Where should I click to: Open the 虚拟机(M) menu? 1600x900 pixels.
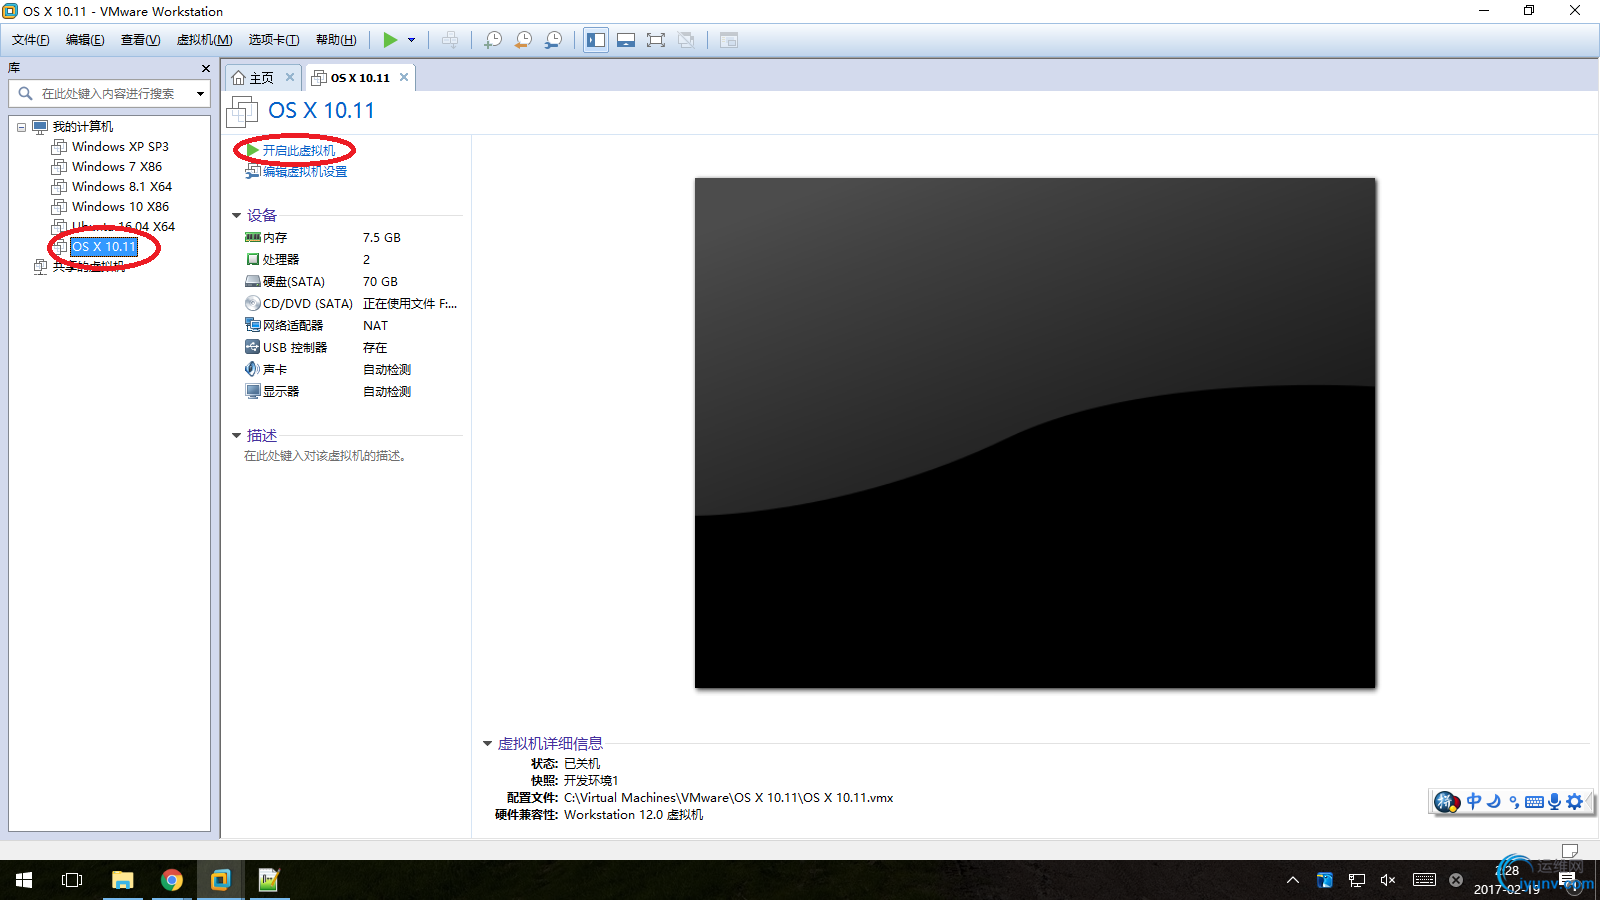click(204, 40)
